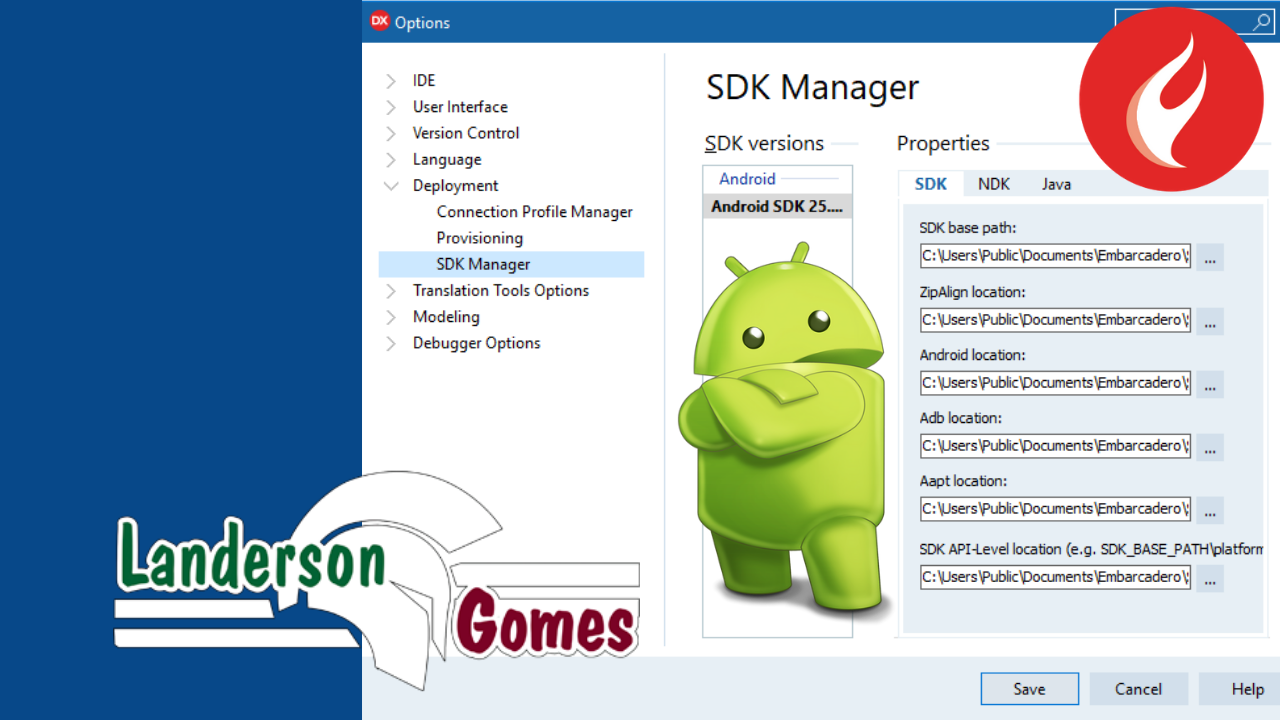The height and width of the screenshot is (720, 1280).
Task: Select Modeling in the options tree
Action: click(x=446, y=317)
